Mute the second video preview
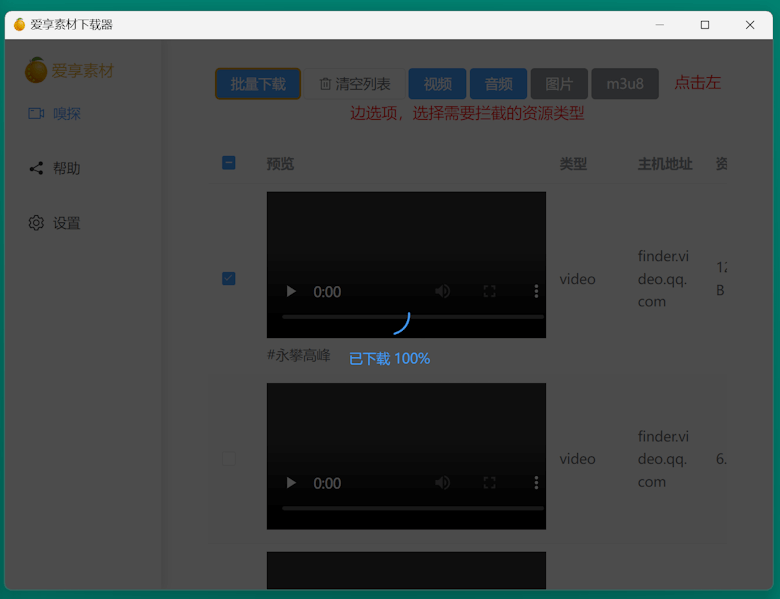Viewport: 780px width, 599px height. tap(442, 483)
